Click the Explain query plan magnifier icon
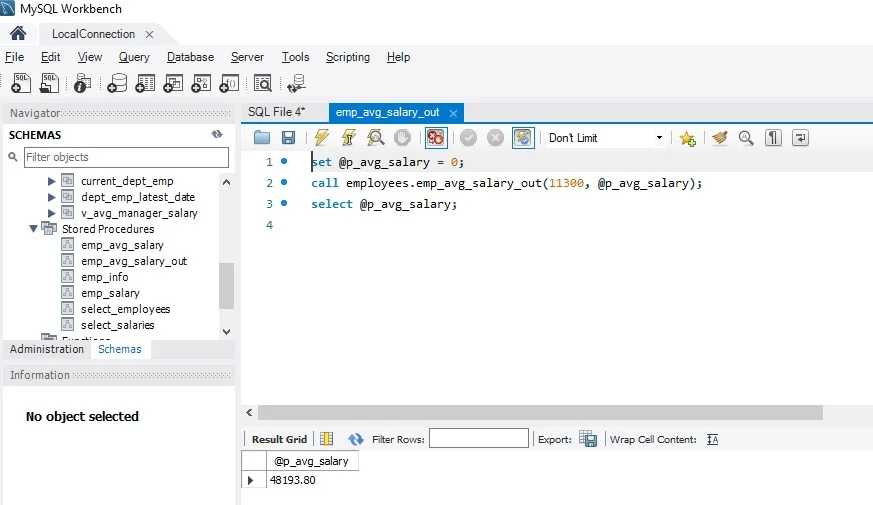The height and width of the screenshot is (505, 873). (x=375, y=138)
